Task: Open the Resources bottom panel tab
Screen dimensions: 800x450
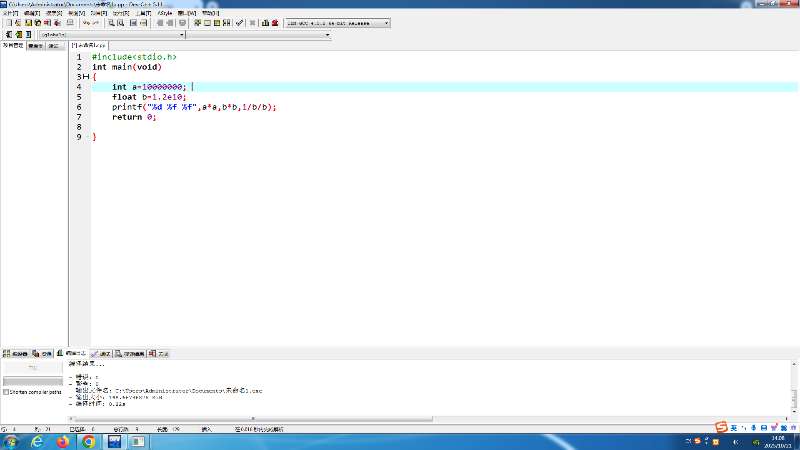Action: pyautogui.click(x=42, y=353)
